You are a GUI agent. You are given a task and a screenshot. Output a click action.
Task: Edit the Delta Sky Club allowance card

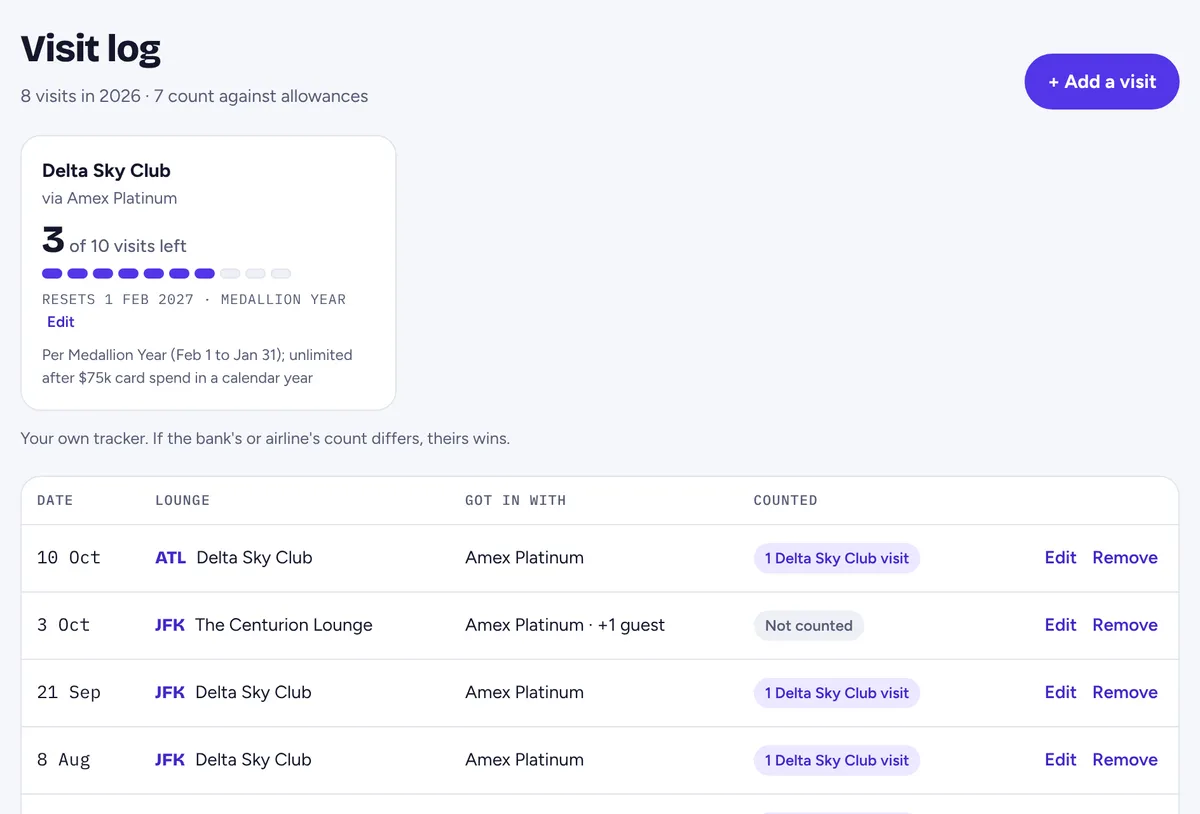pyautogui.click(x=61, y=322)
